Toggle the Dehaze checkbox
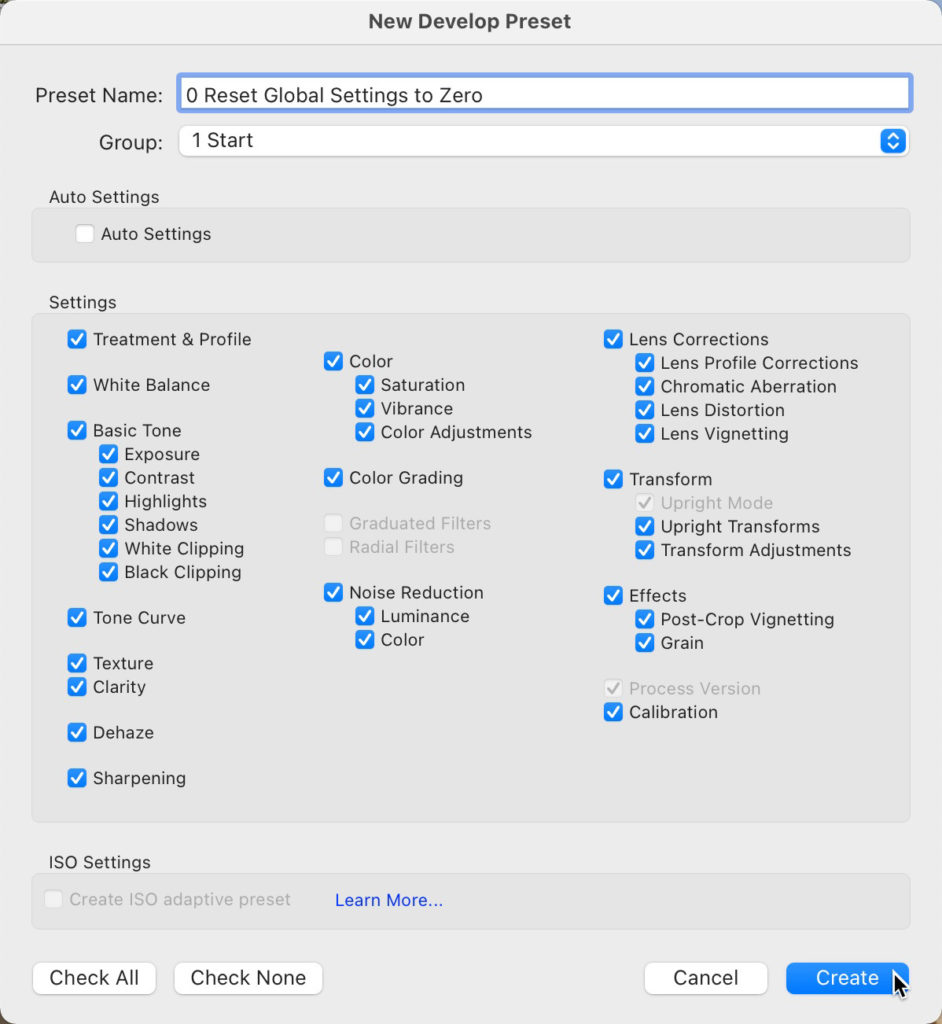 coord(77,733)
